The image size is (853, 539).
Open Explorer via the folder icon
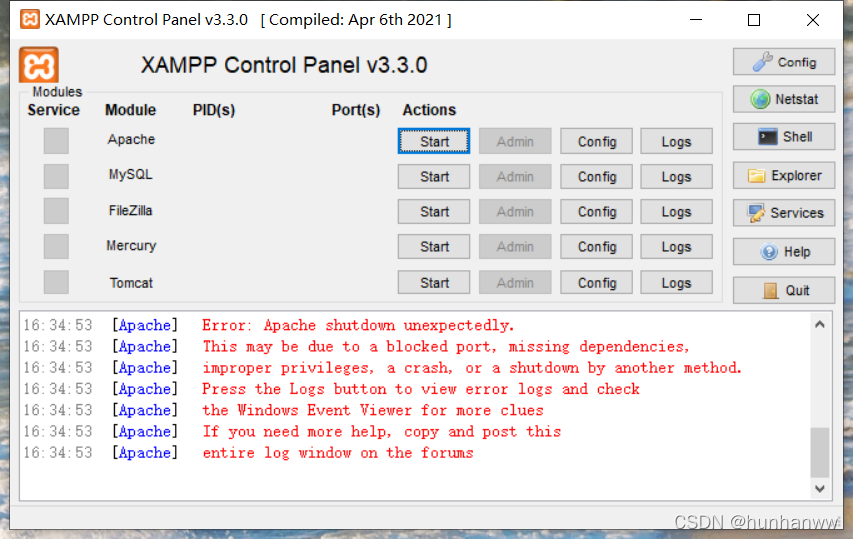(756, 175)
